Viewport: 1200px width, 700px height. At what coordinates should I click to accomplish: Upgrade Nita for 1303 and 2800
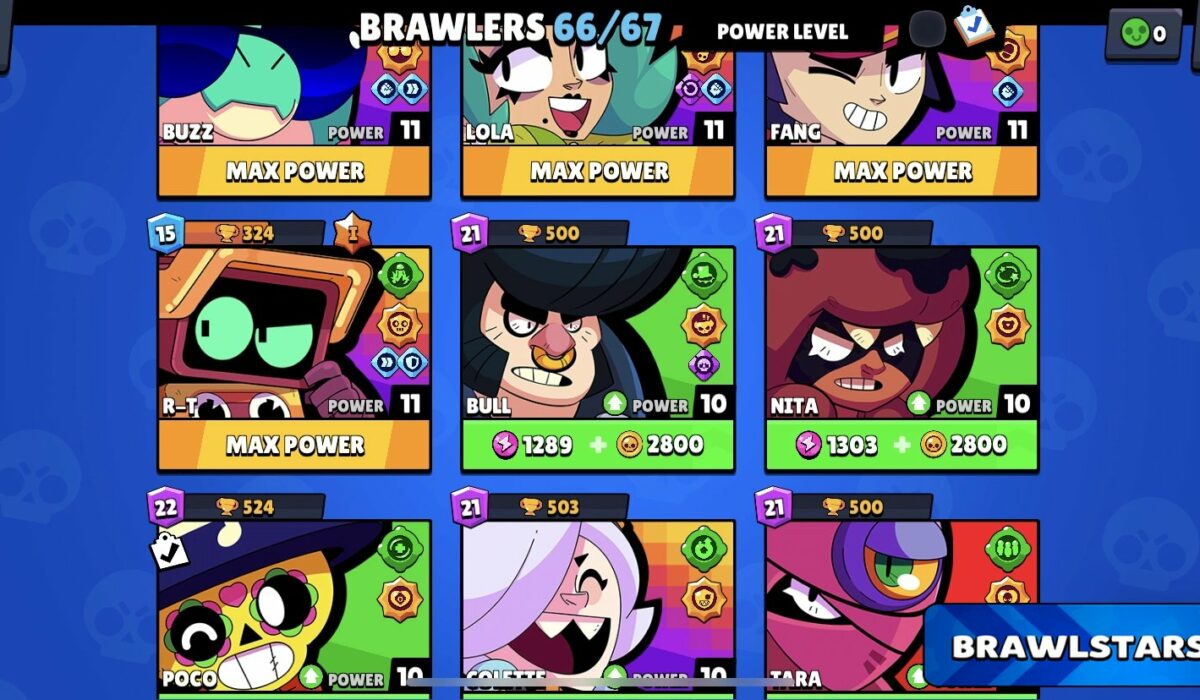click(902, 445)
